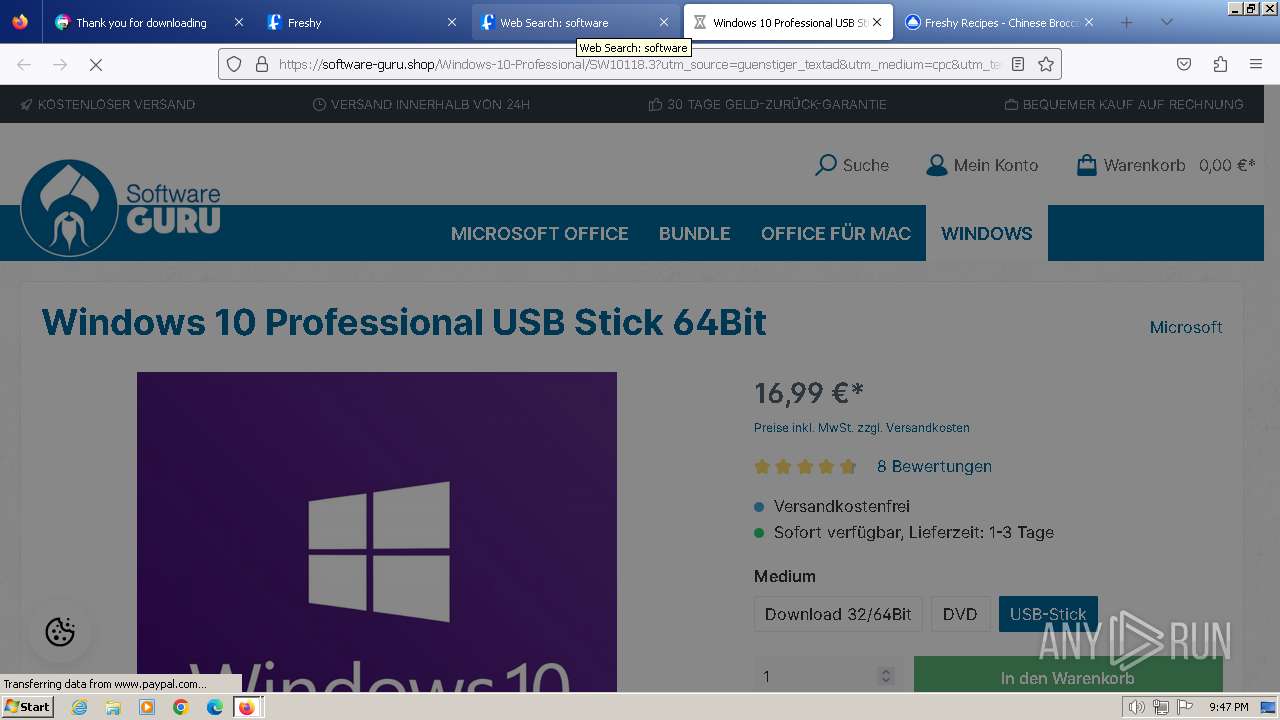Select the USB-Stick medium option
1280x720 pixels.
(x=1048, y=614)
